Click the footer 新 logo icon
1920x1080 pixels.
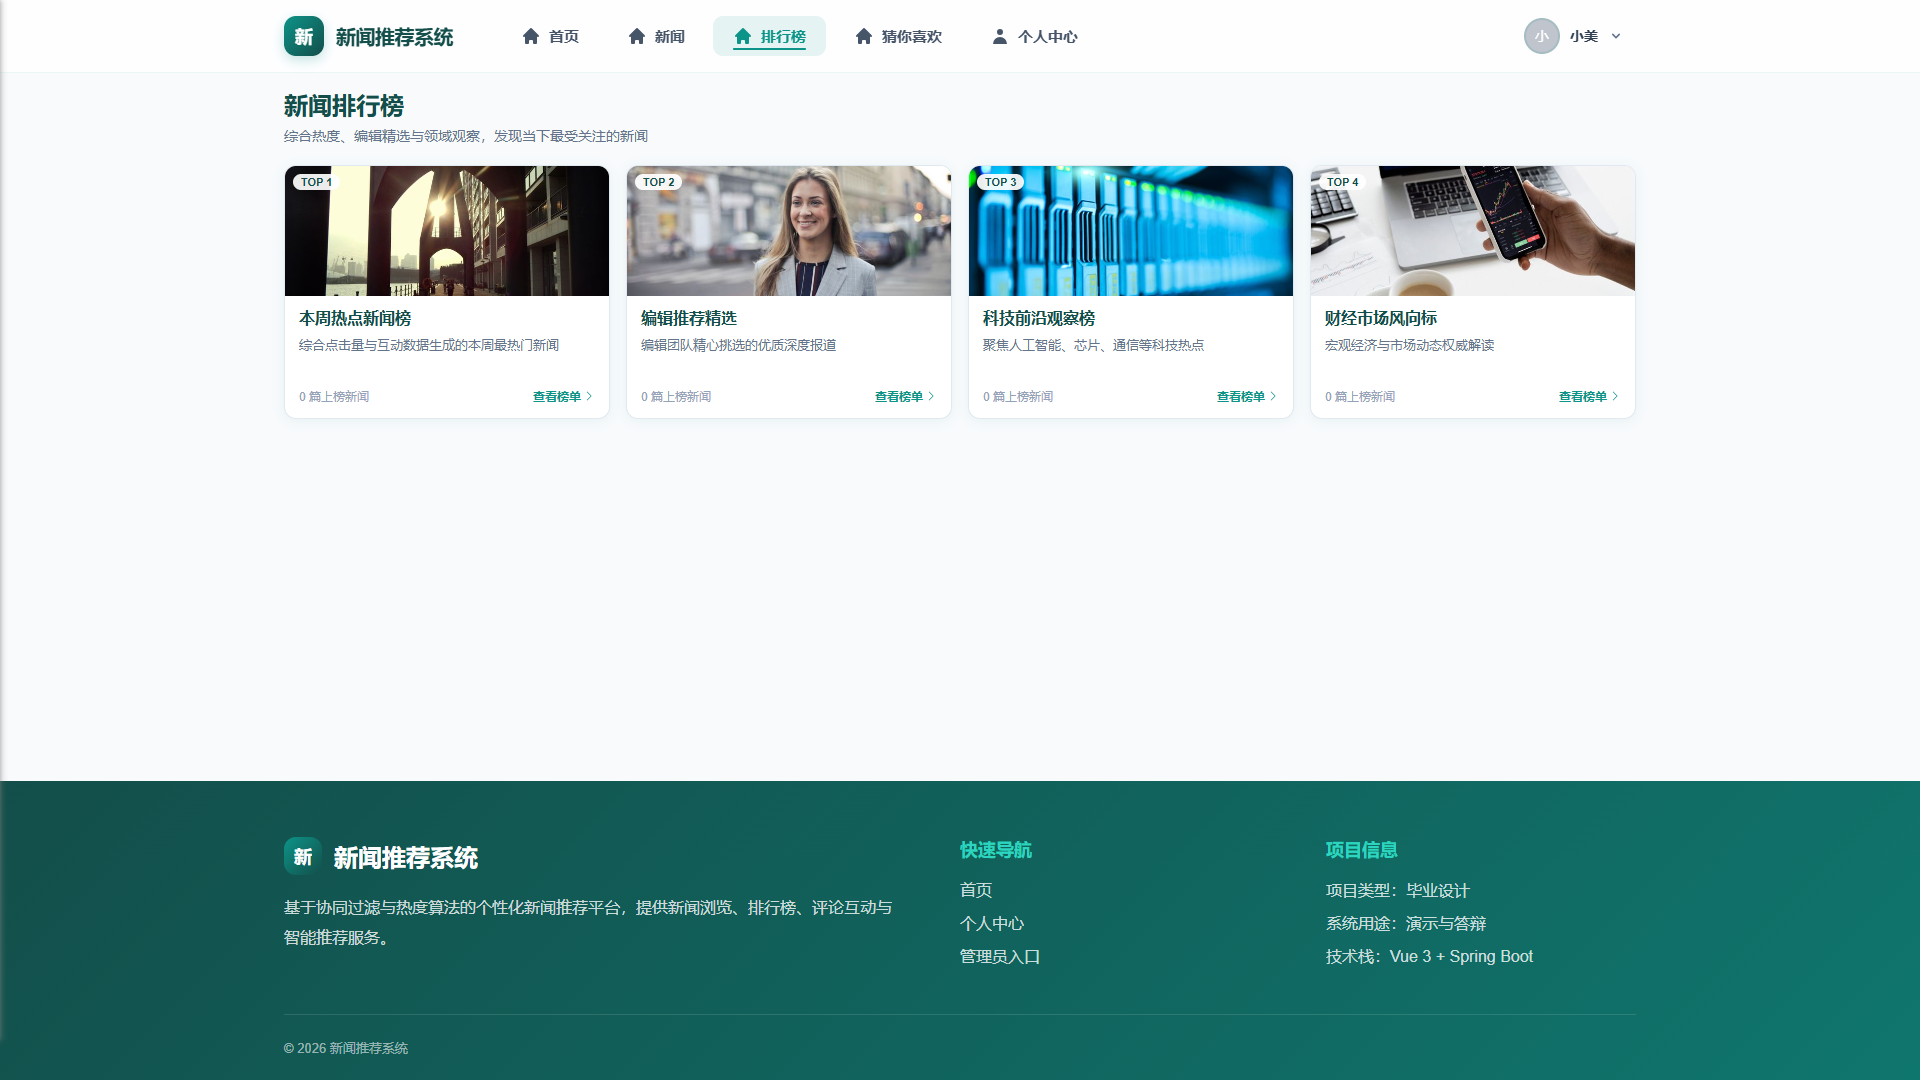[x=303, y=857]
